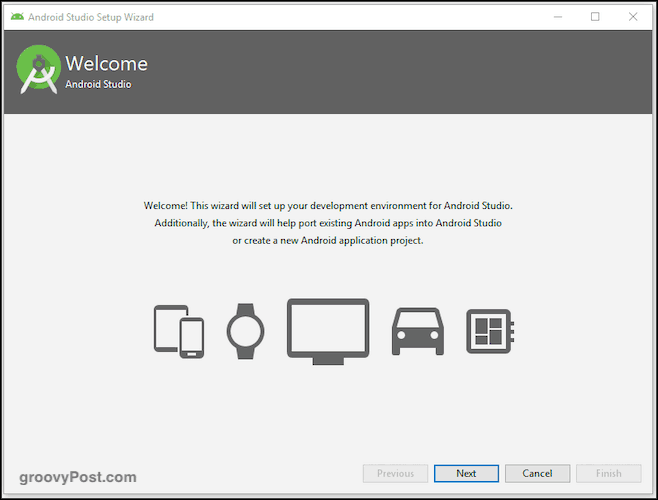Viewport: 658px width, 500px height.
Task: Click the line starting 'Welcome! This wizard will set up'
Action: [x=328, y=206]
